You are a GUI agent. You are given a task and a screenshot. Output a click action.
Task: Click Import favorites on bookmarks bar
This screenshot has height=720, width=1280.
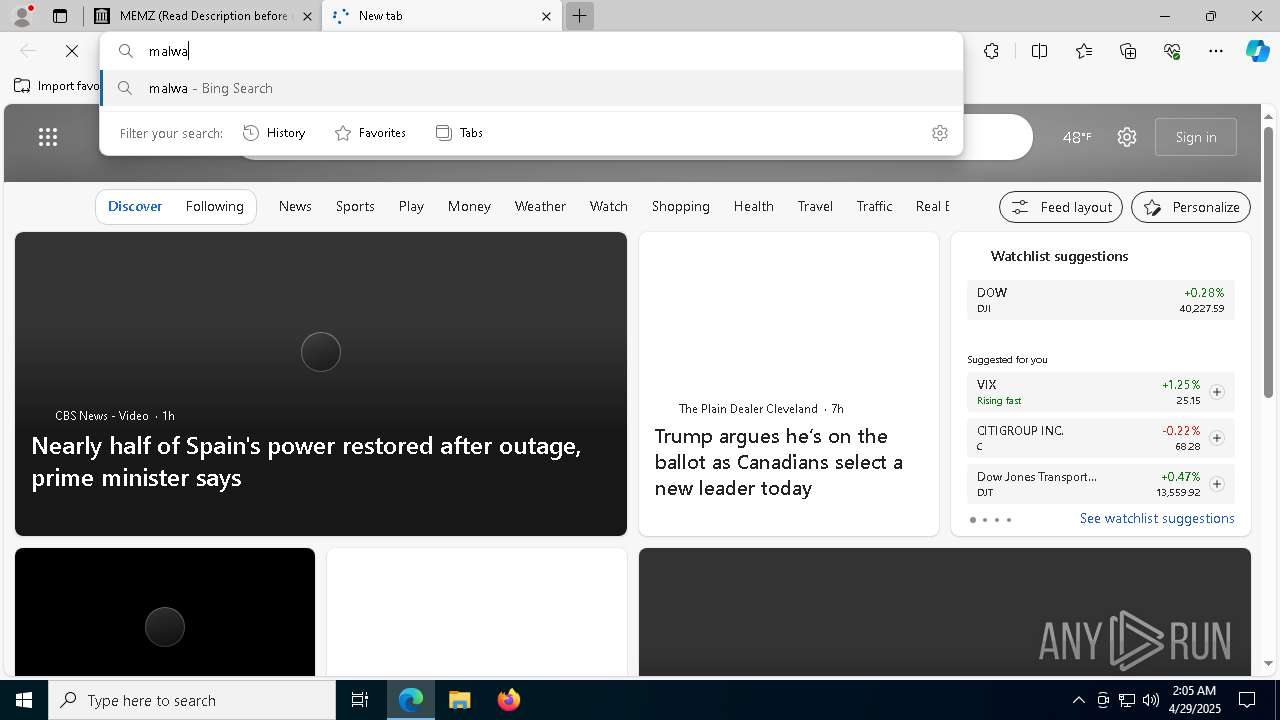(56, 86)
